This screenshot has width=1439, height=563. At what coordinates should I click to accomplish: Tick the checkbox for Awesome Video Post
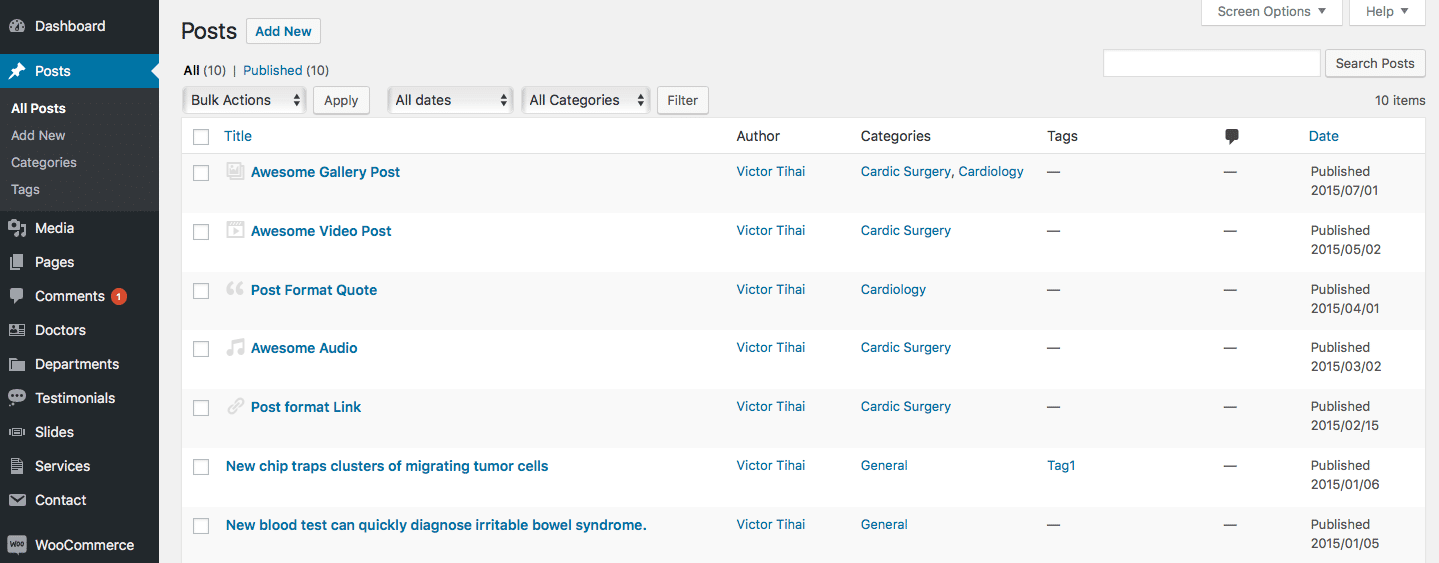(201, 232)
